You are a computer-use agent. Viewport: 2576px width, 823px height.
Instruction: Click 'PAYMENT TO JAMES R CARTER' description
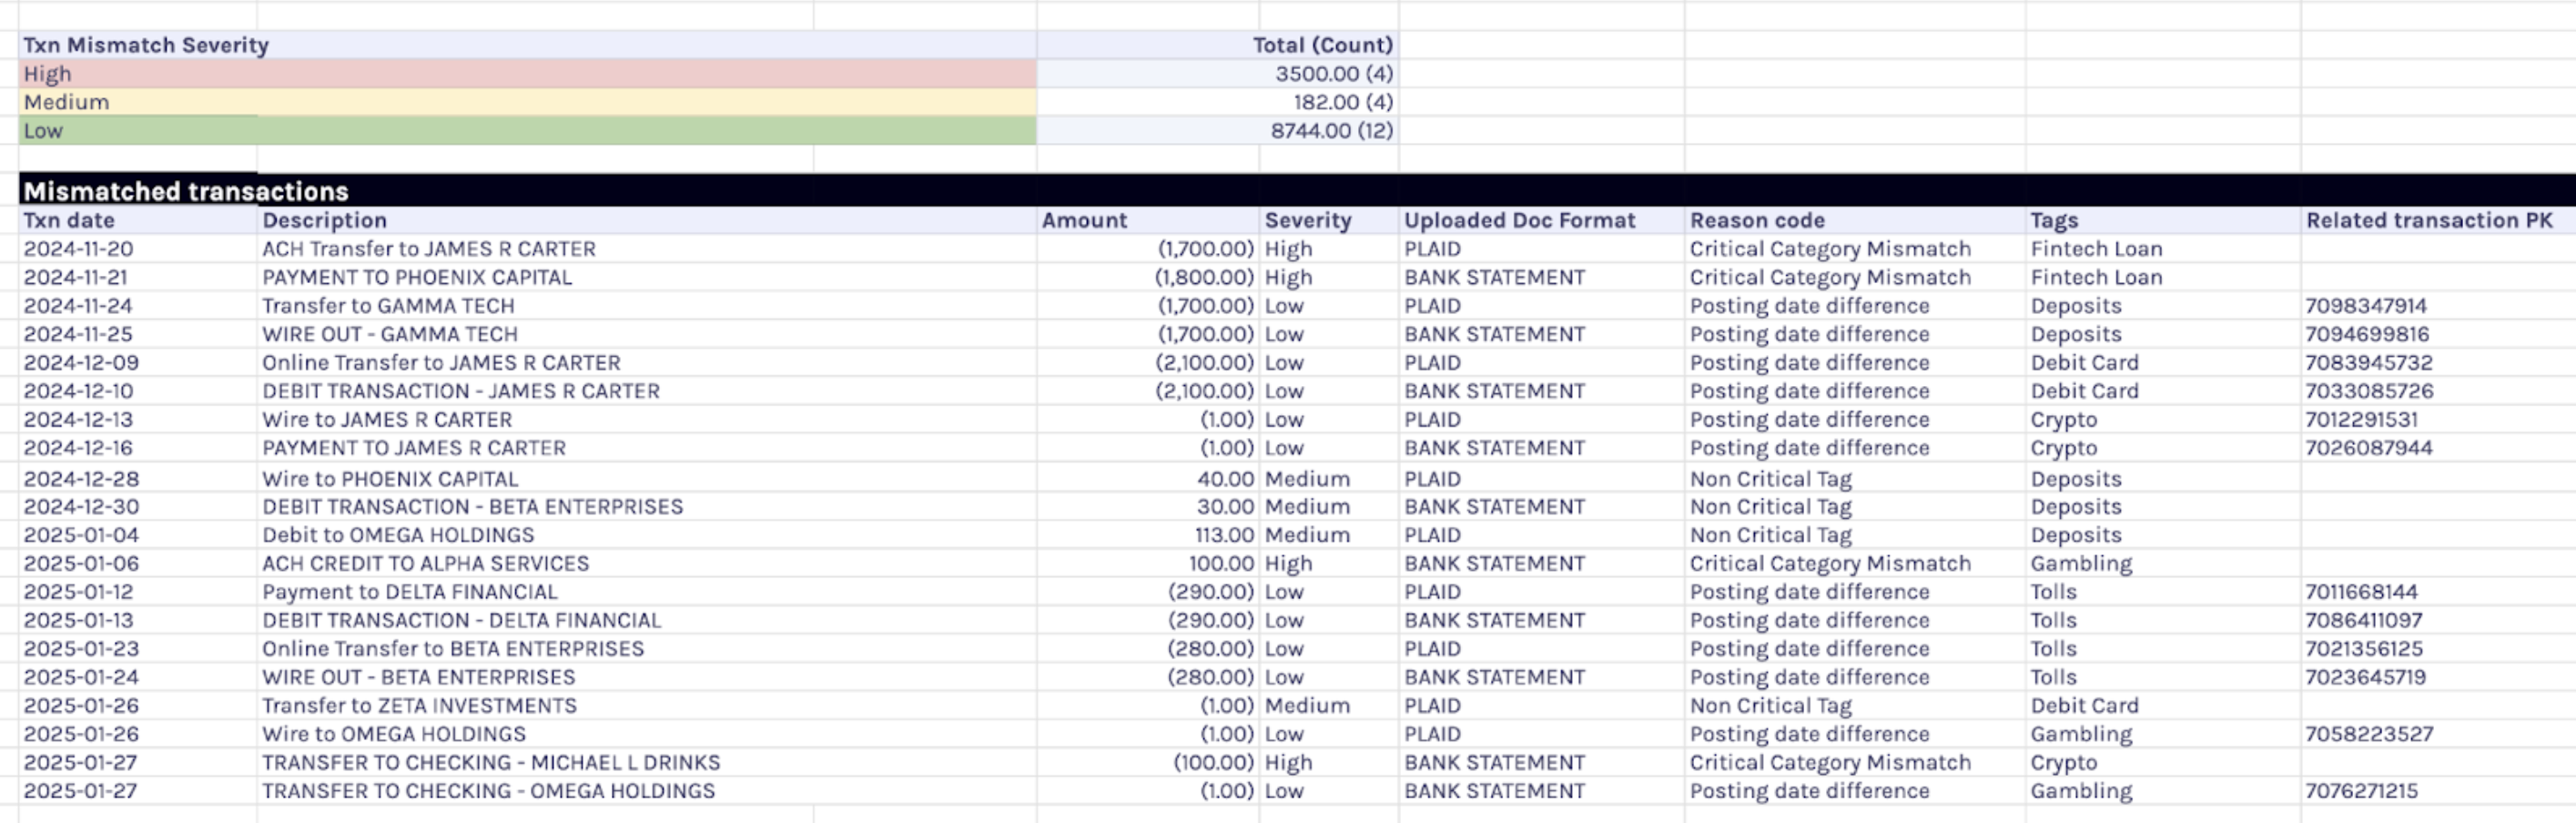click(x=647, y=448)
